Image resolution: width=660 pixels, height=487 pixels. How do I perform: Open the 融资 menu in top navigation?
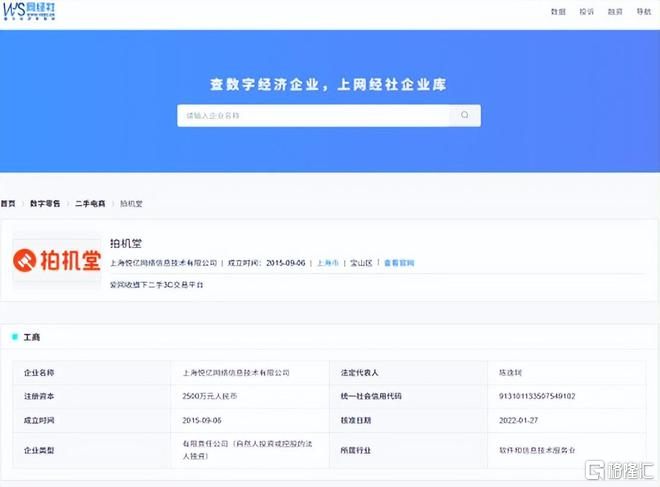pos(615,12)
